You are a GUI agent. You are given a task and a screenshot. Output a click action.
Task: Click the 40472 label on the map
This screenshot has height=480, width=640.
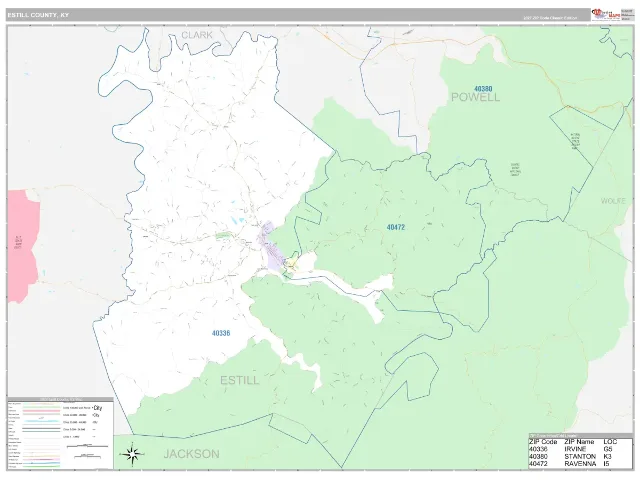[x=396, y=227]
